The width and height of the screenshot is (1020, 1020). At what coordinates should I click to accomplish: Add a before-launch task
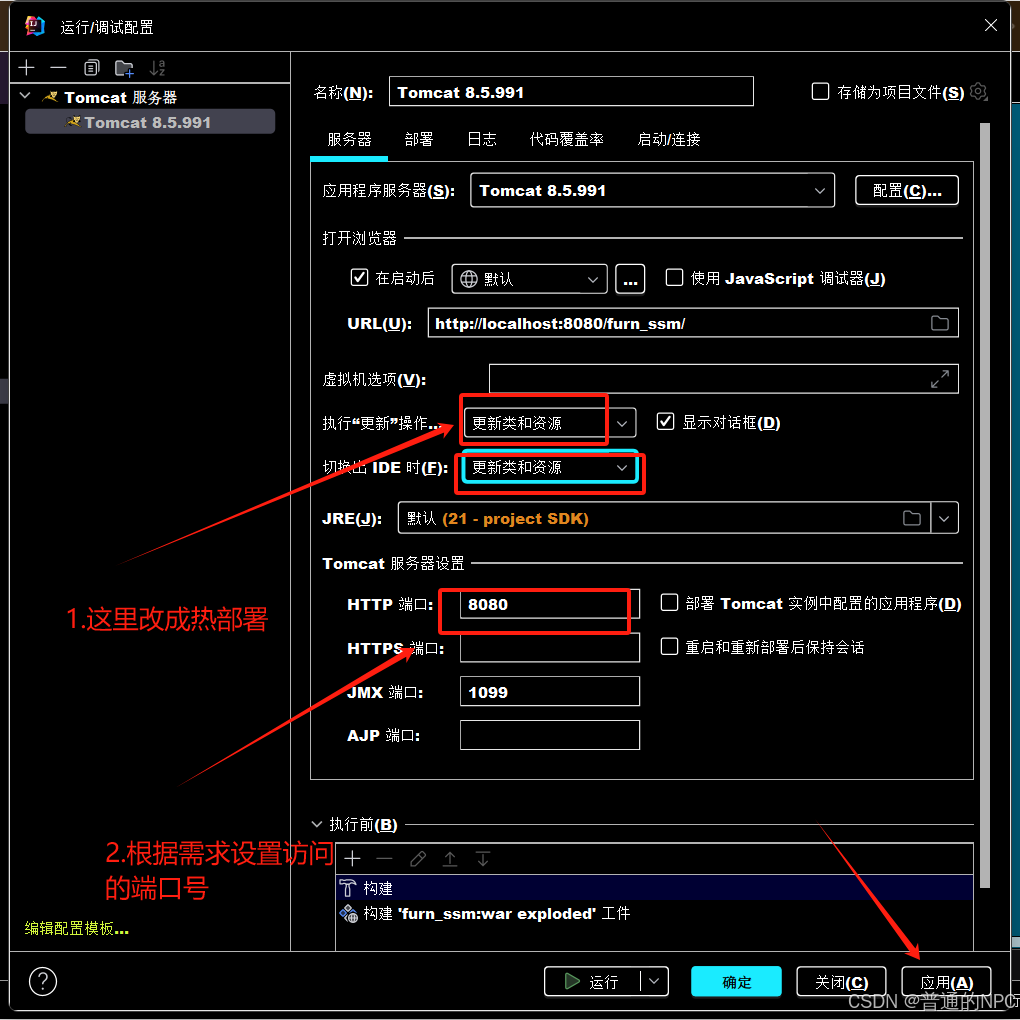(x=353, y=859)
